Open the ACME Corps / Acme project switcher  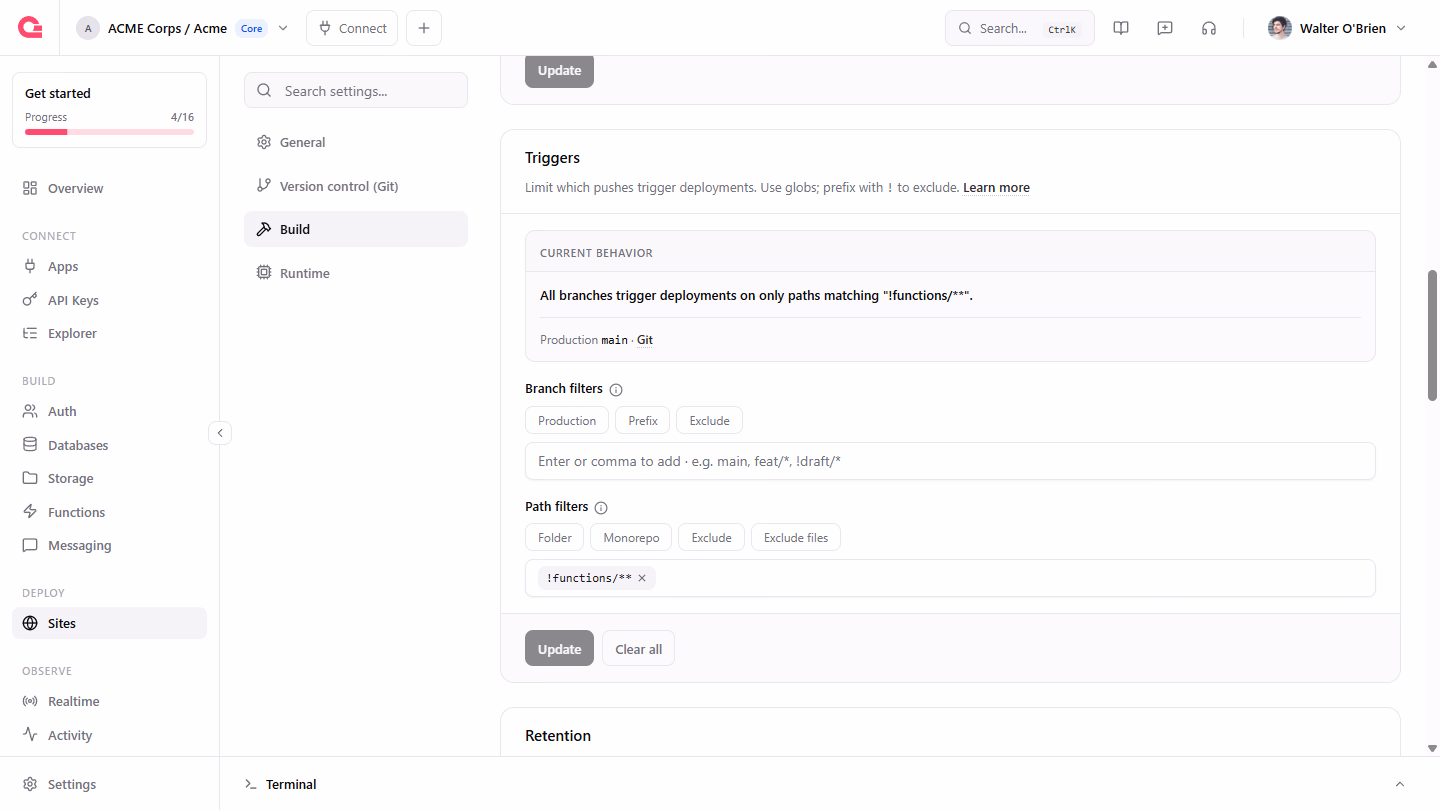click(x=183, y=28)
